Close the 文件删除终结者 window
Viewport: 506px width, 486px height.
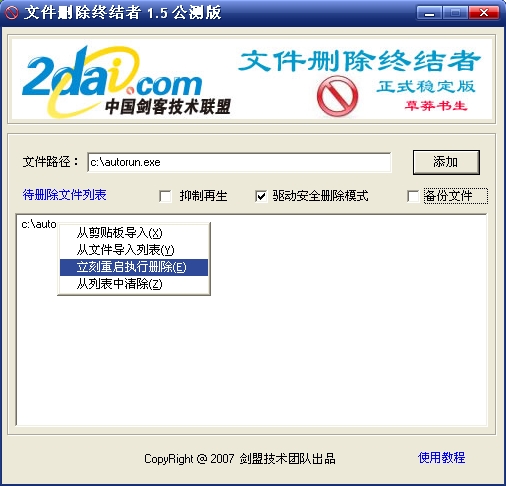[x=484, y=13]
